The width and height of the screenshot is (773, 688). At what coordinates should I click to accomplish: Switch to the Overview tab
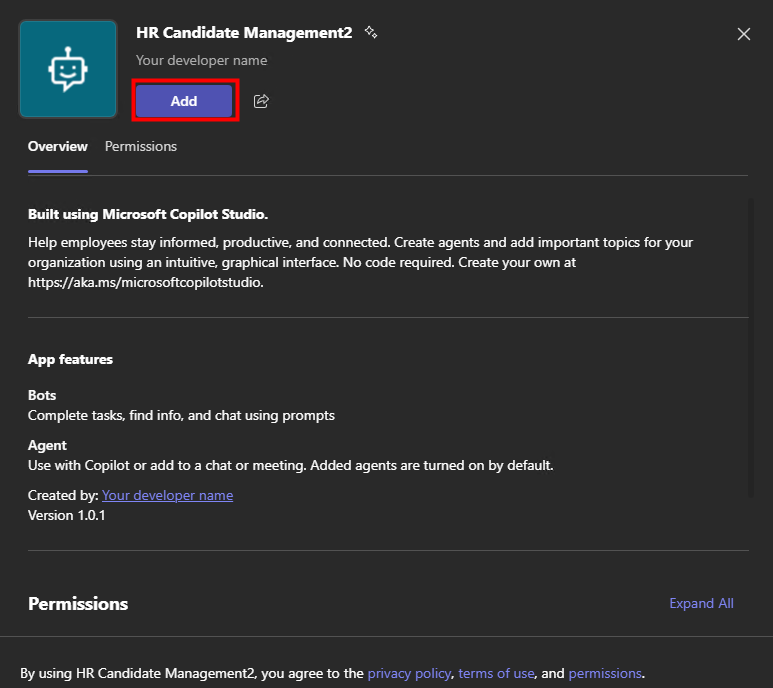(58, 146)
